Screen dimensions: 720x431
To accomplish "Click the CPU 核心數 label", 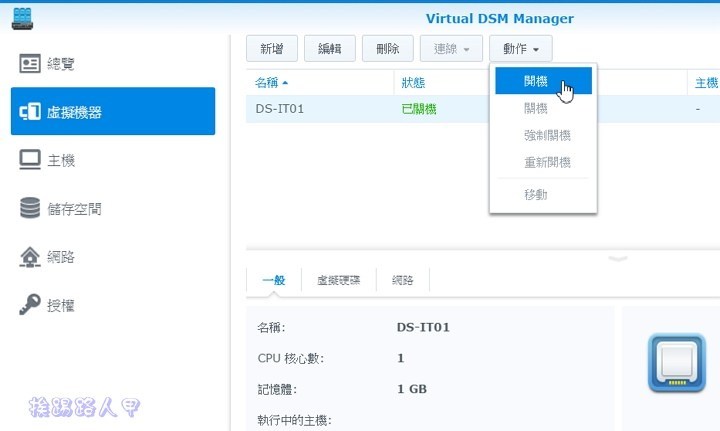I will [291, 358].
